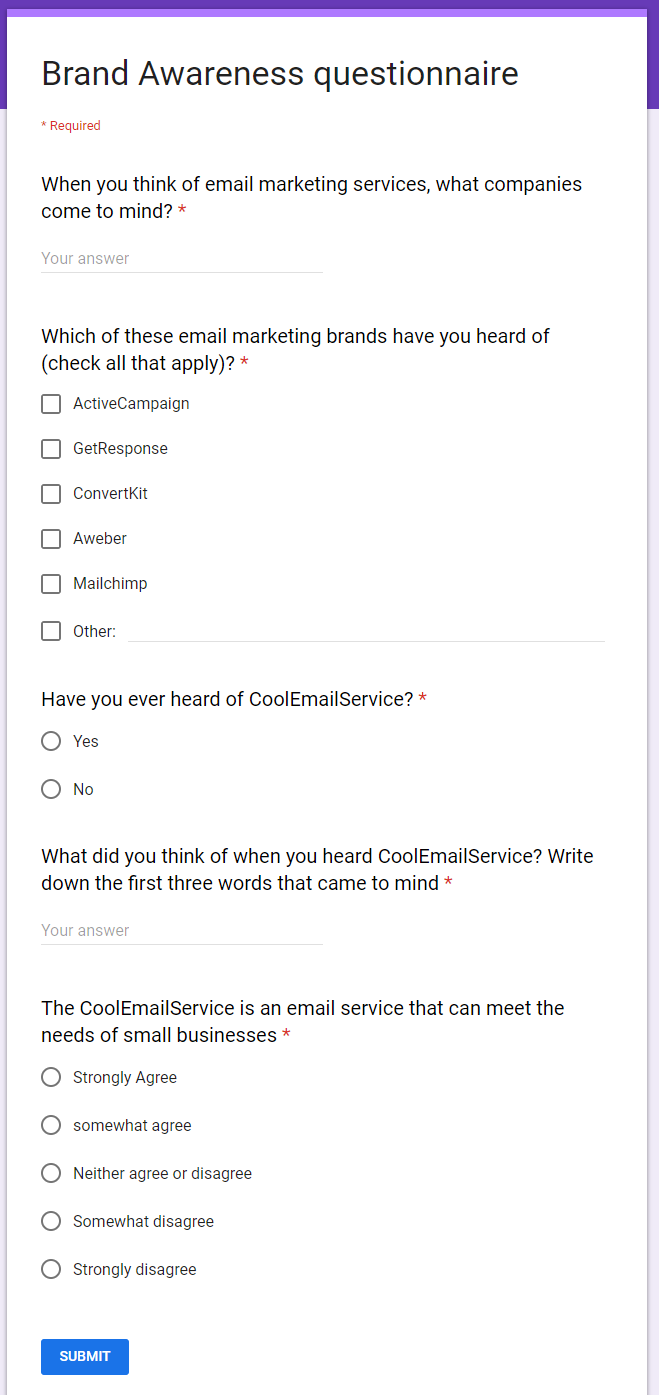Screen dimensions: 659x1395
Task: Tick the GetResponse option
Action: pyautogui.click(x=51, y=449)
